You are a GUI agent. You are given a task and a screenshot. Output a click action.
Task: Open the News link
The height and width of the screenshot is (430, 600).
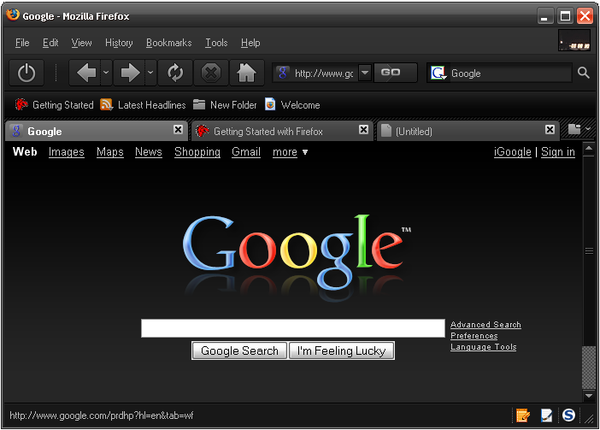(x=148, y=152)
